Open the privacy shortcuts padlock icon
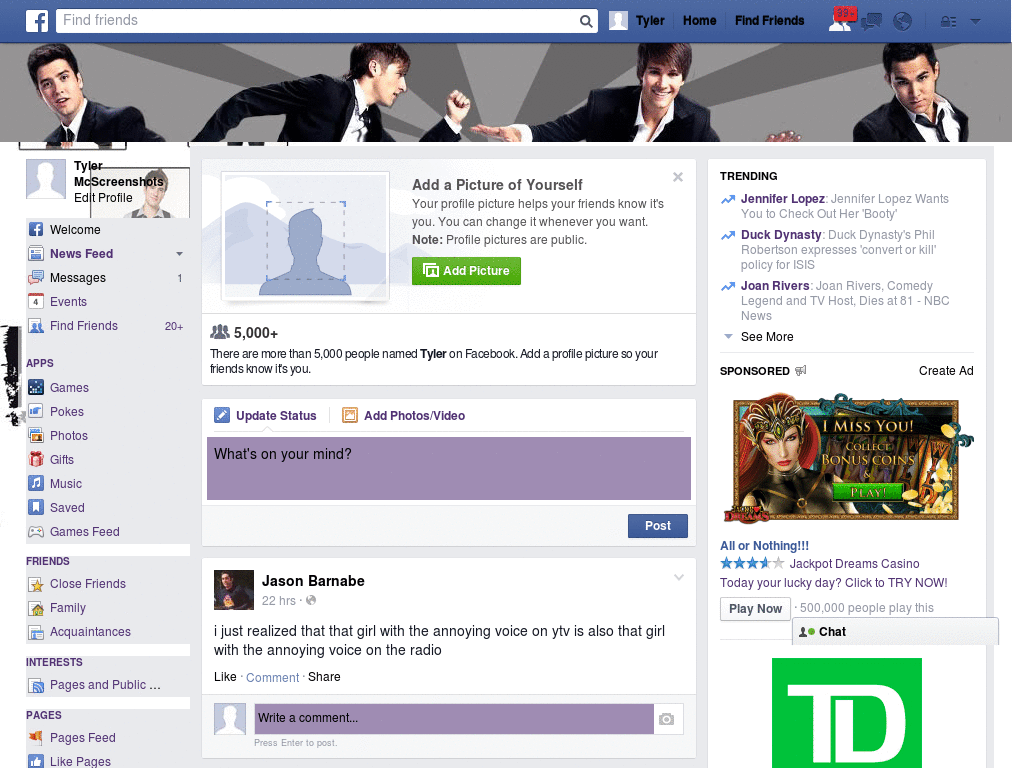This screenshot has width=1024, height=768. pos(946,20)
